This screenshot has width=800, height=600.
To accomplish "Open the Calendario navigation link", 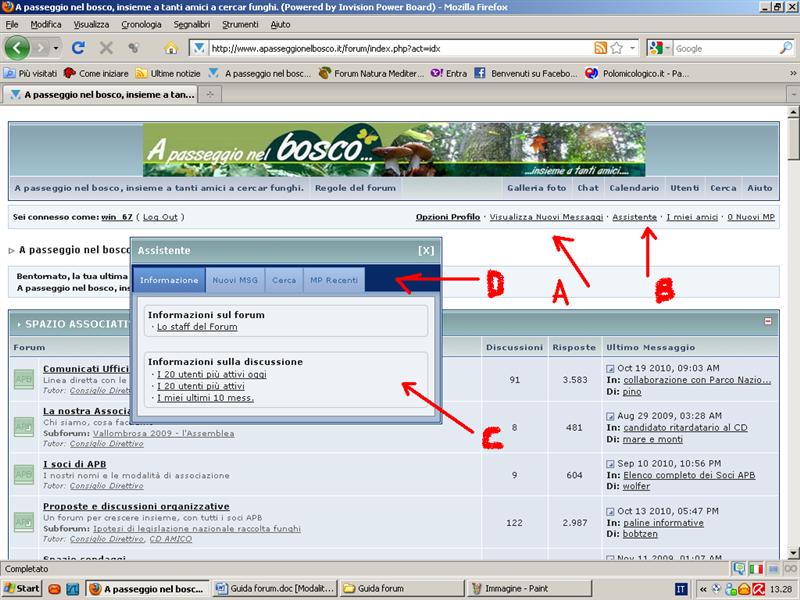I will pyautogui.click(x=634, y=188).
